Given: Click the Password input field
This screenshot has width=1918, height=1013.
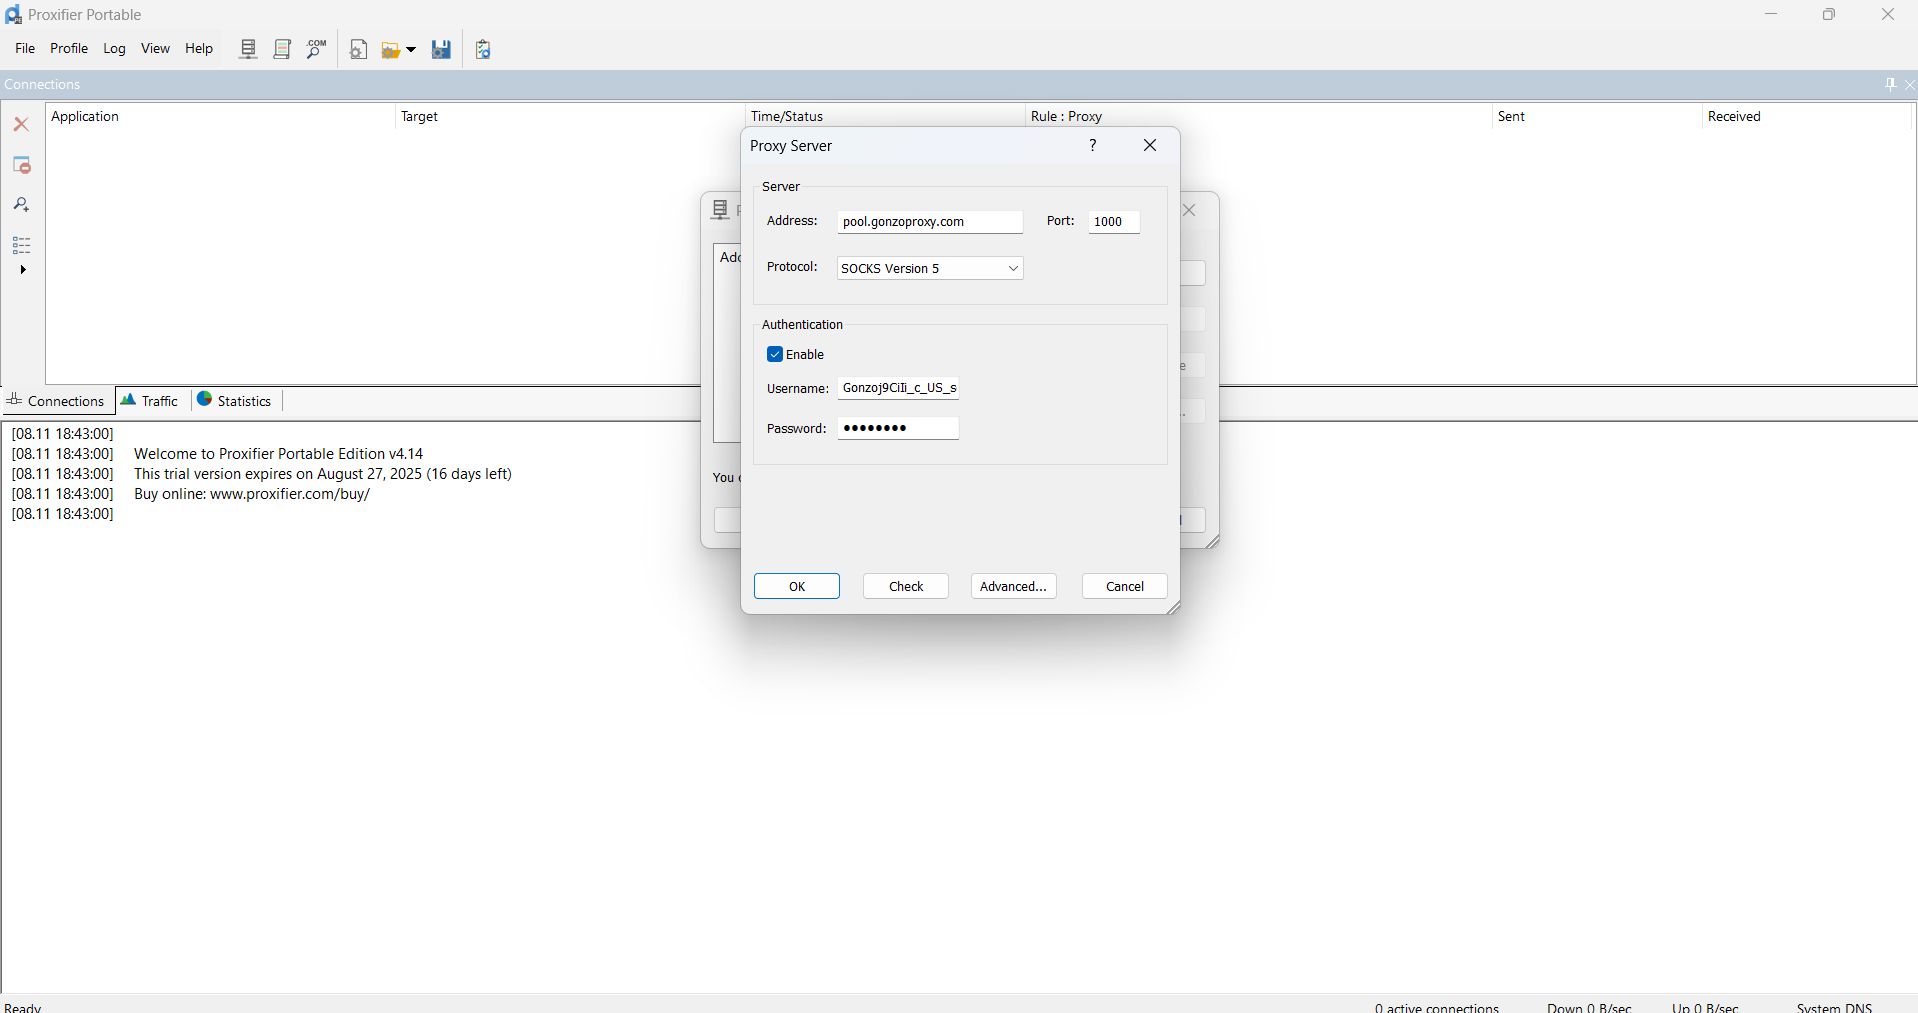Looking at the screenshot, I should pyautogui.click(x=898, y=428).
